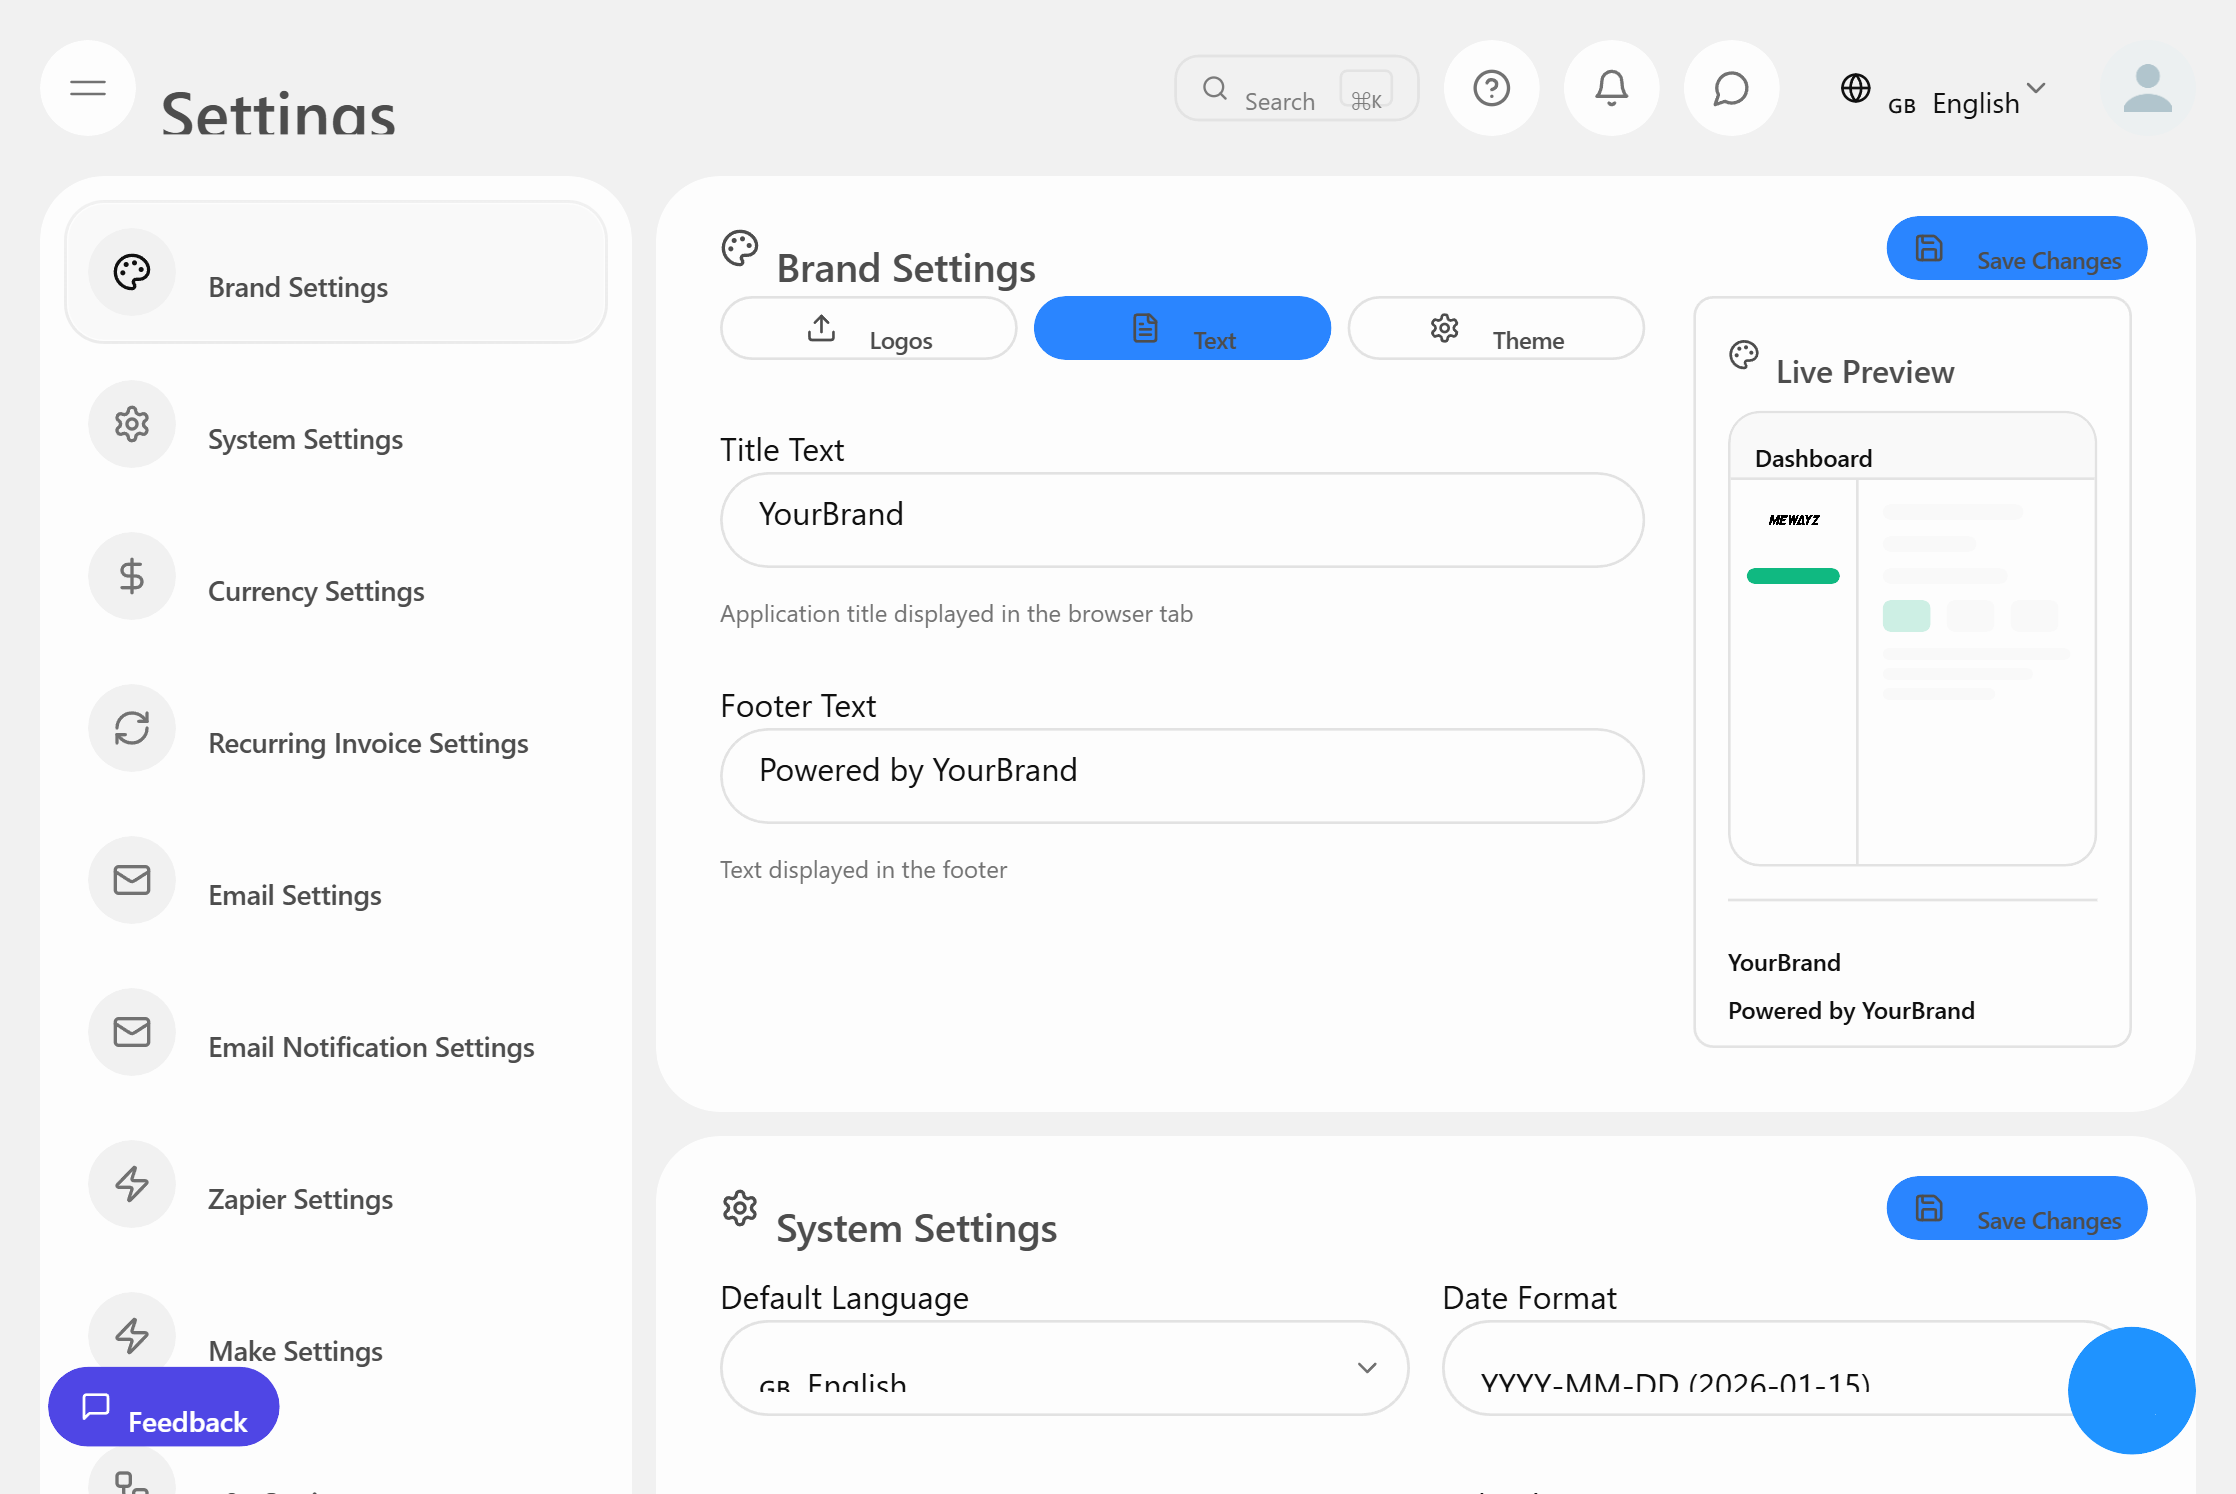Switch to the Theme tab
The height and width of the screenshot is (1494, 2236).
(x=1495, y=328)
